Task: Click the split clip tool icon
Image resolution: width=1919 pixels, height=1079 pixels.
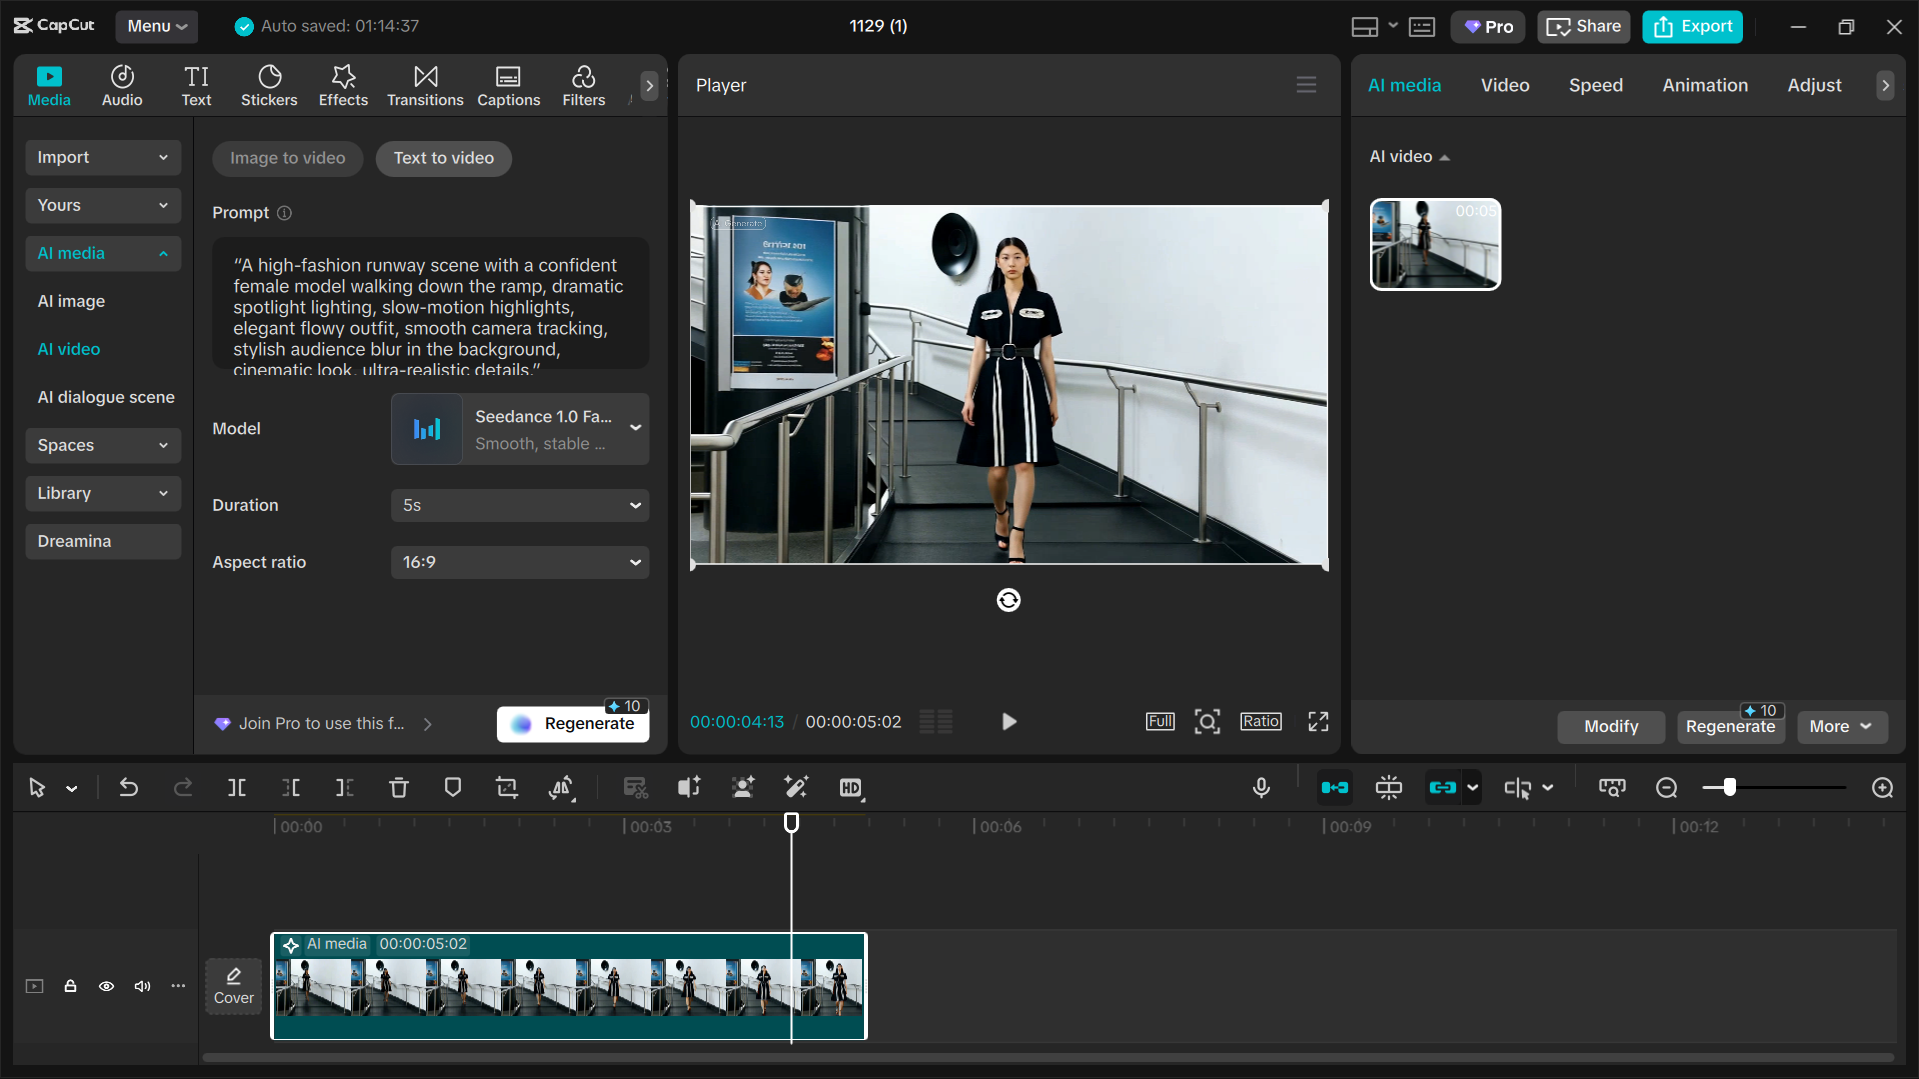Action: click(x=237, y=788)
